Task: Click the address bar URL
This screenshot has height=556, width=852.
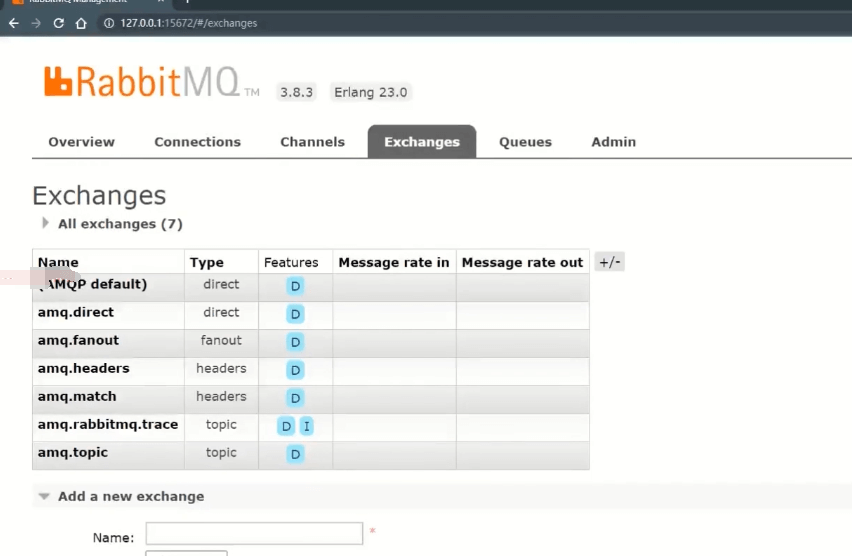Action: tap(189, 23)
